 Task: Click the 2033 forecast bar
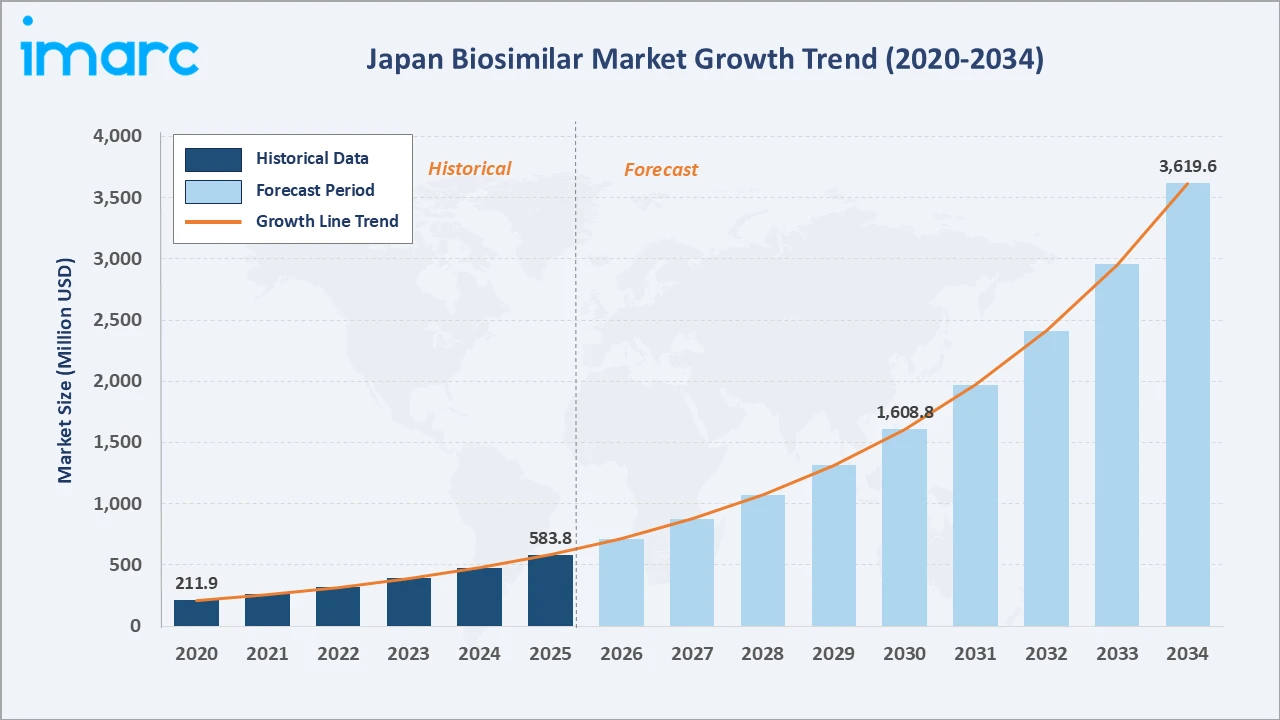[x=1117, y=445]
